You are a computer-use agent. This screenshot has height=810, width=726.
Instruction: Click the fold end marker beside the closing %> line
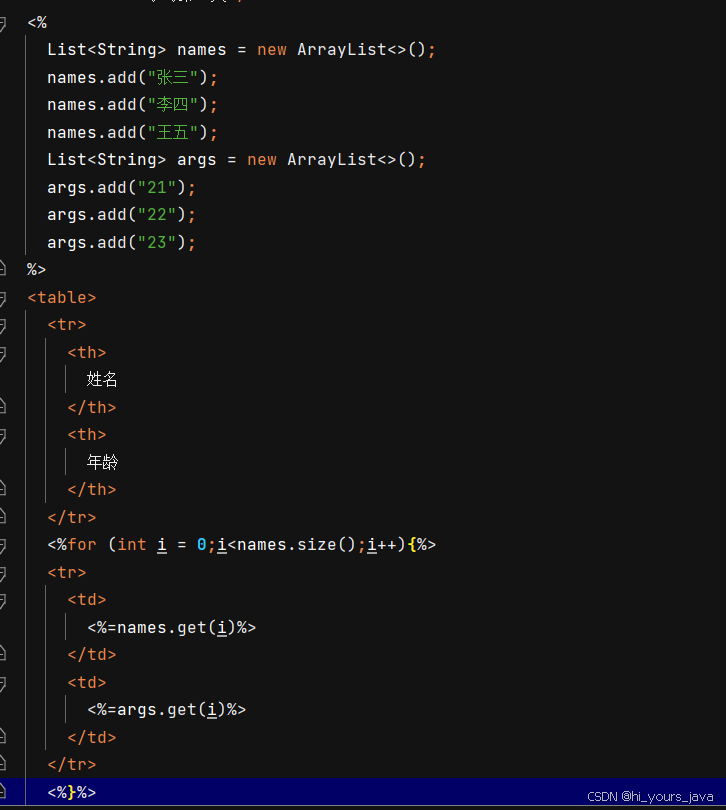[3, 268]
